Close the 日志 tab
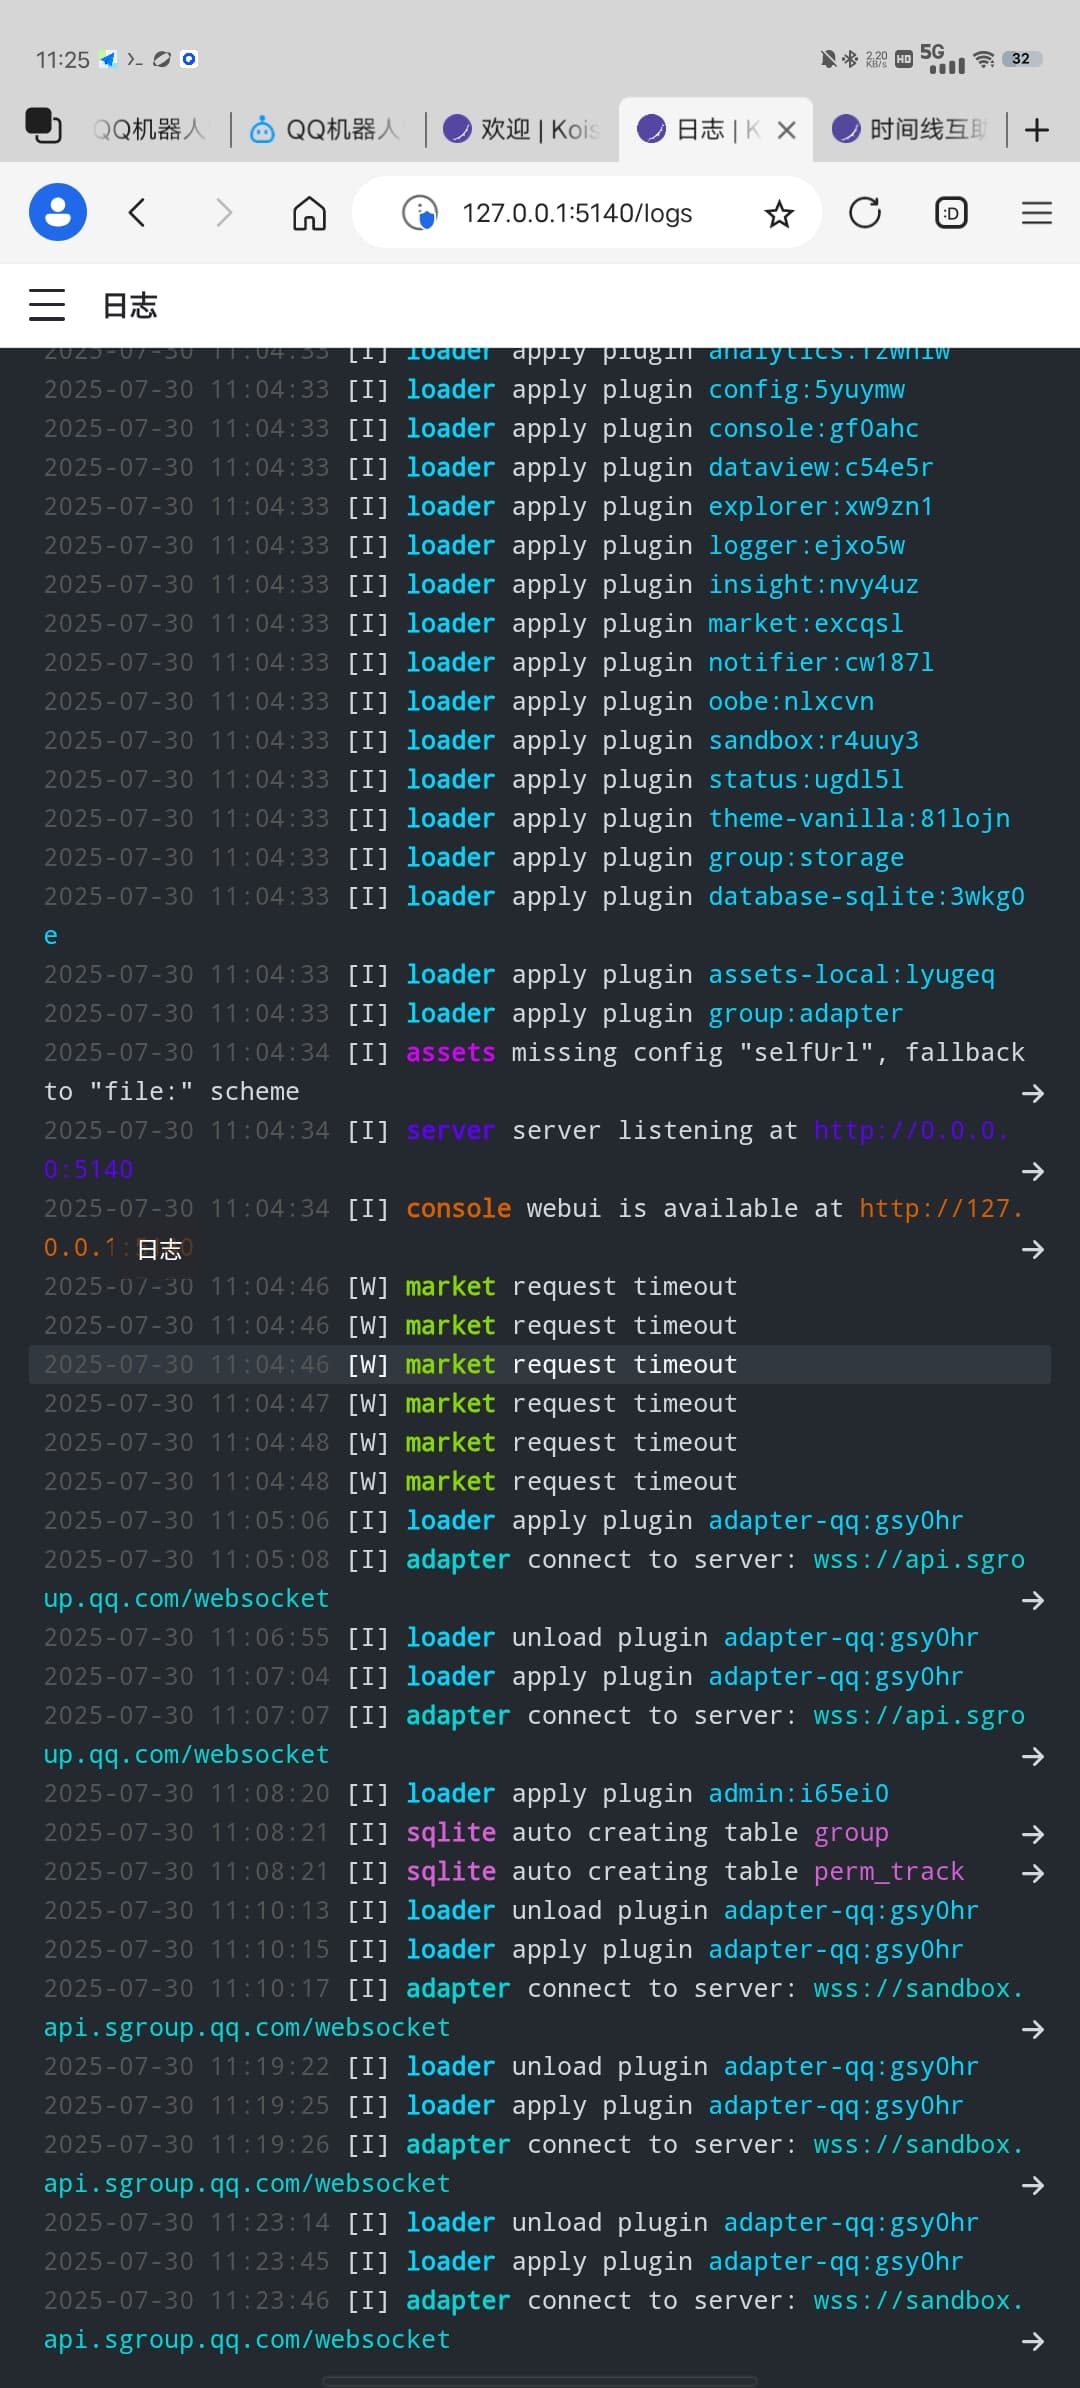1080x2388 pixels. pos(787,130)
